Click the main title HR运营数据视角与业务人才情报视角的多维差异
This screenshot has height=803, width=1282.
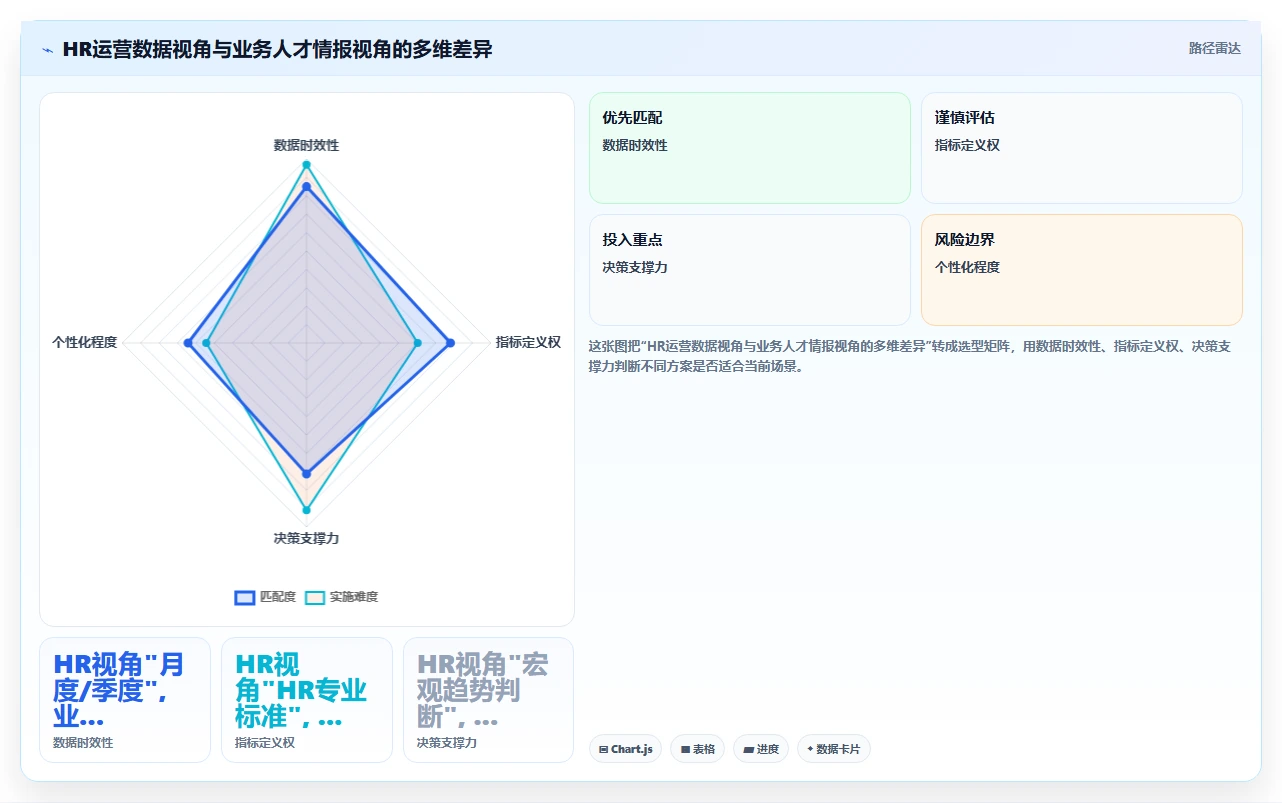coord(277,49)
